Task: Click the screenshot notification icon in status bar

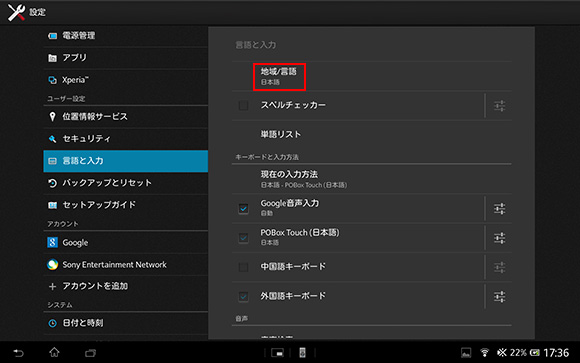Action: click(466, 353)
